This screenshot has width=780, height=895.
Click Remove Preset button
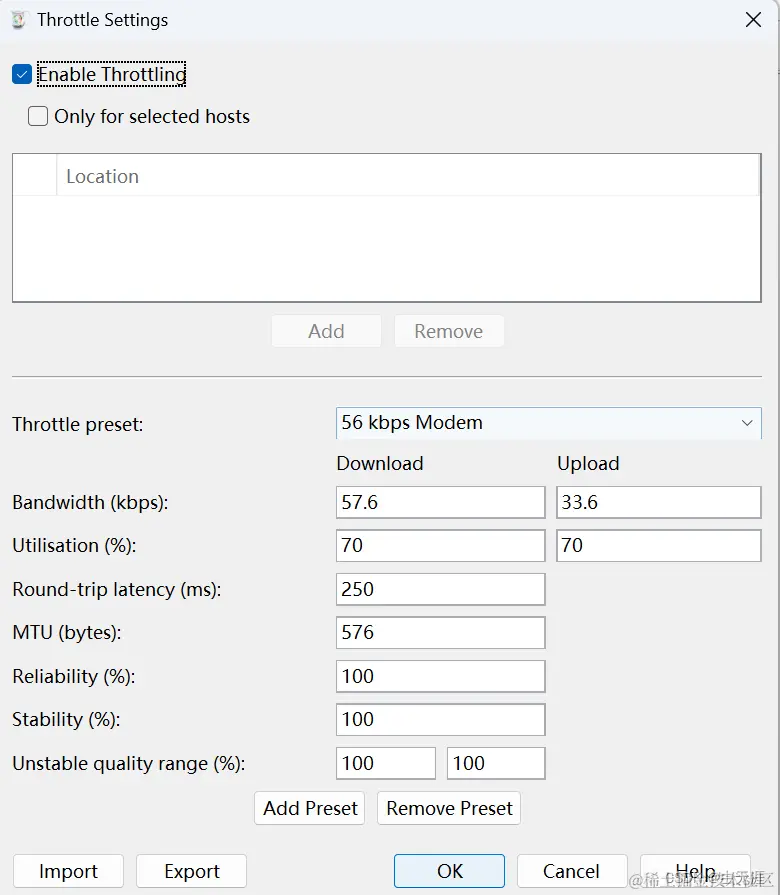tap(449, 808)
